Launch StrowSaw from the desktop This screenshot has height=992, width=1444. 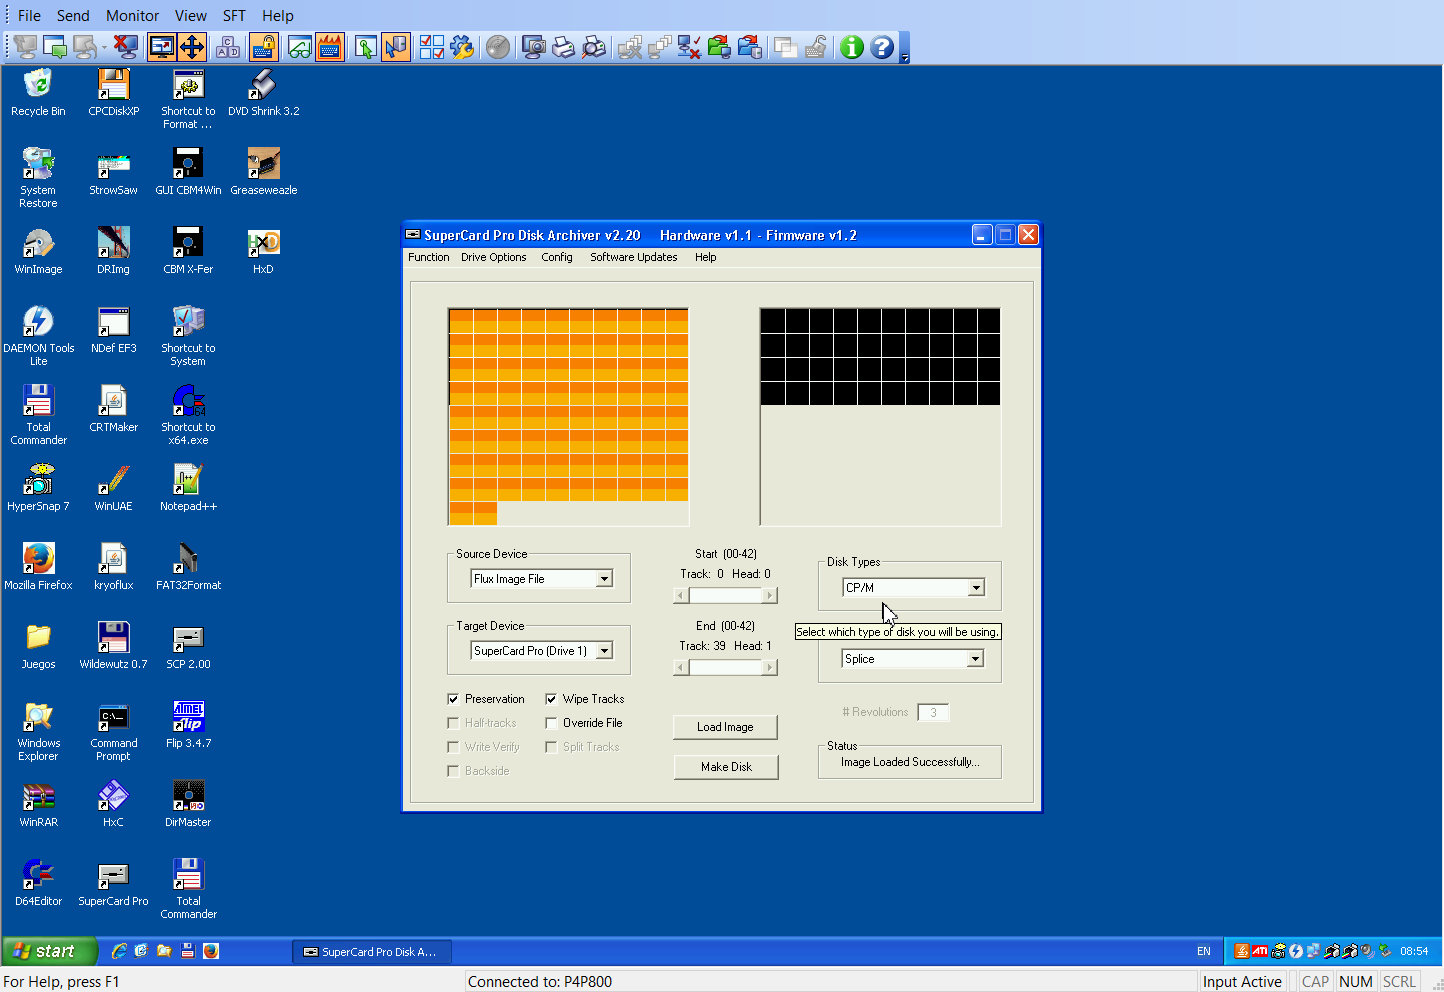[113, 171]
